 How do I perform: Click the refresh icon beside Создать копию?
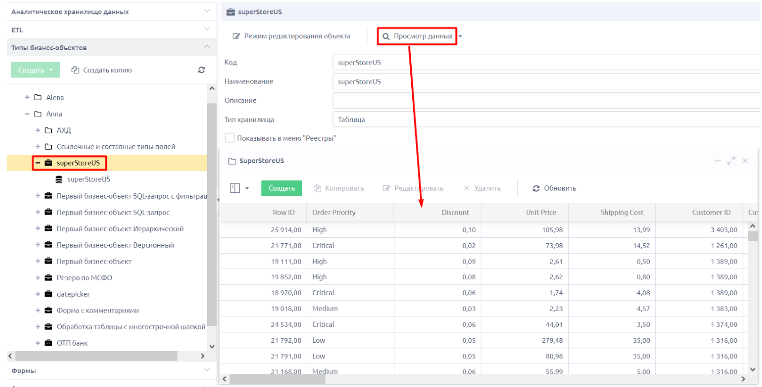201,70
